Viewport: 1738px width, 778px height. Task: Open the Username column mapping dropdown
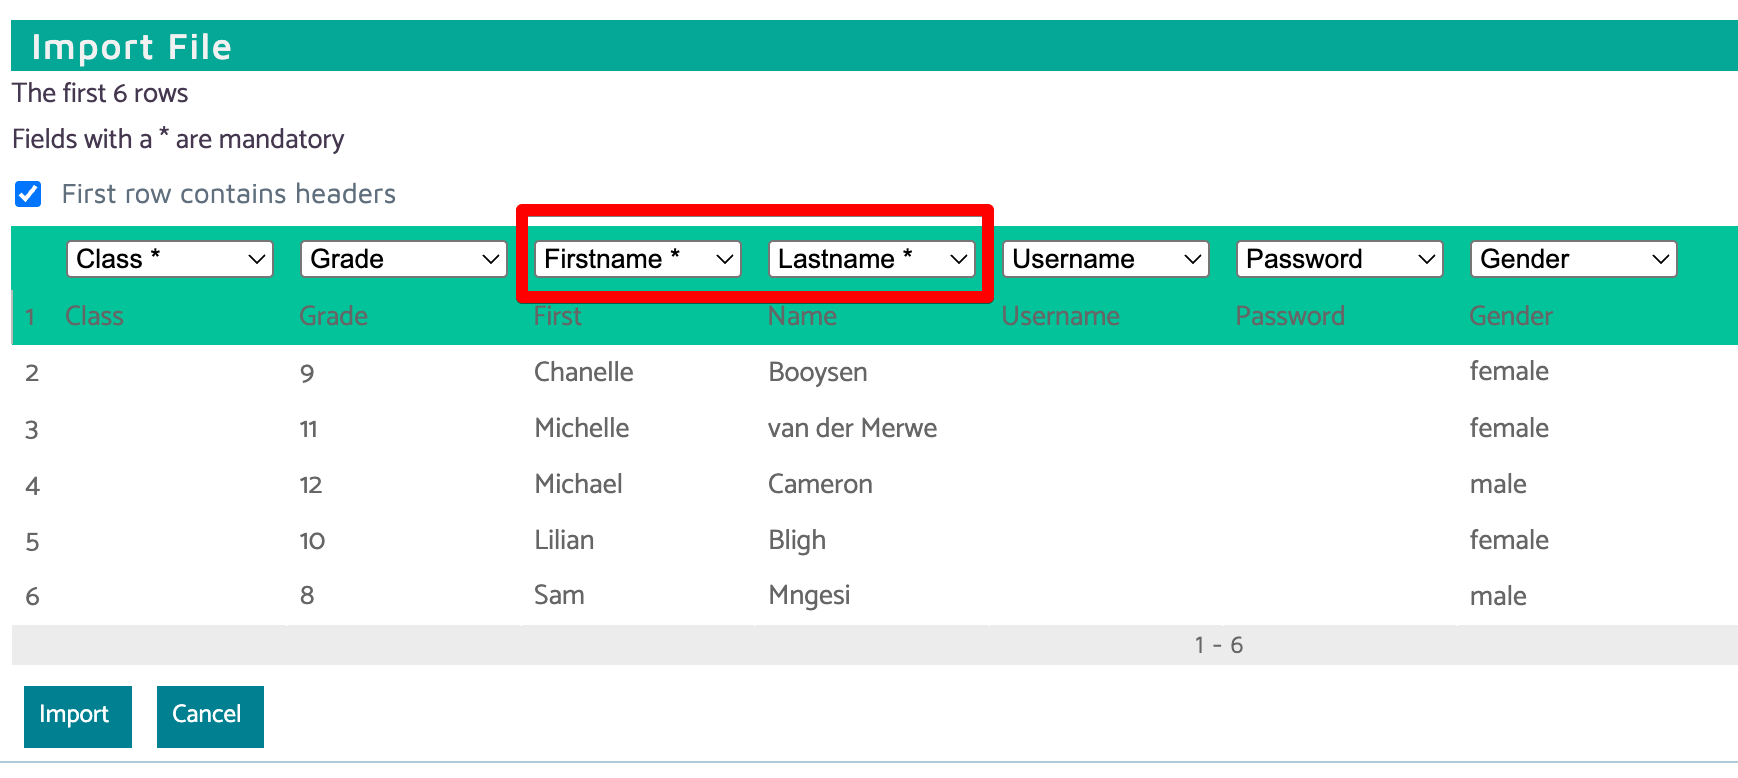(x=1106, y=259)
